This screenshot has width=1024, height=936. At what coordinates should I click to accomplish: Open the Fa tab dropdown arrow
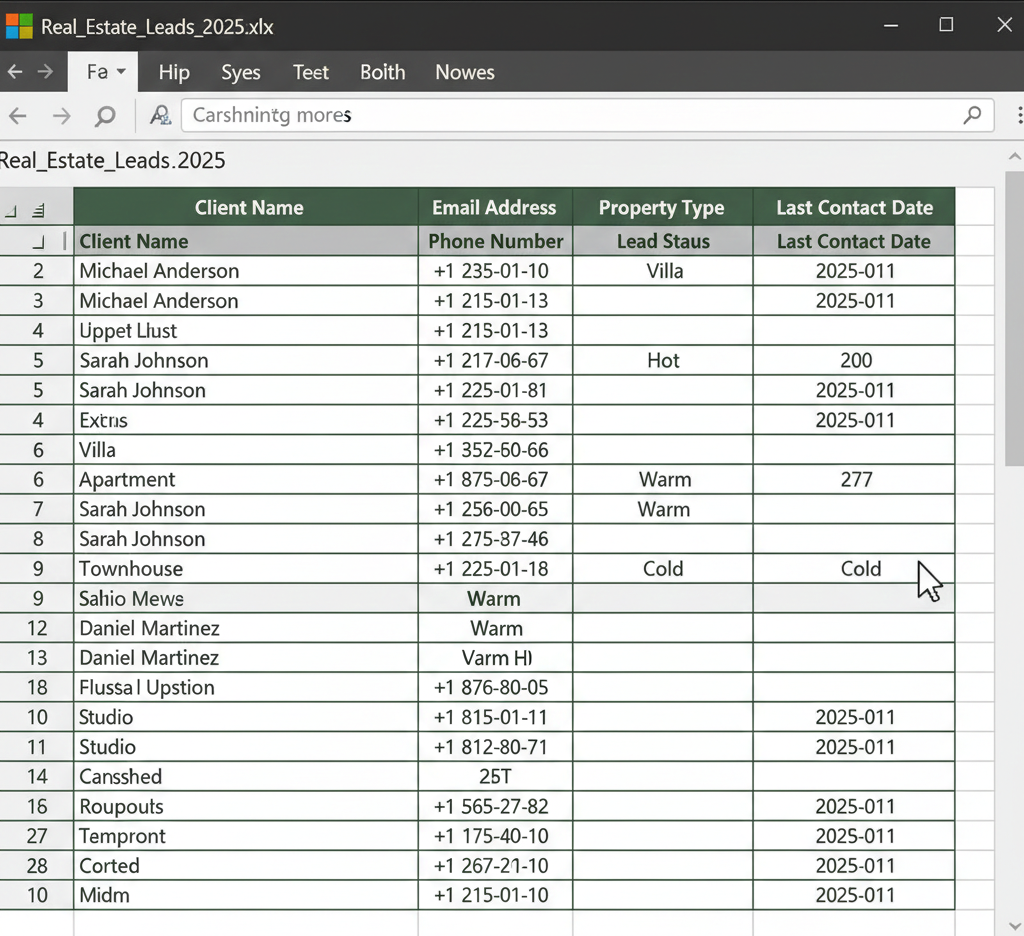click(x=121, y=71)
